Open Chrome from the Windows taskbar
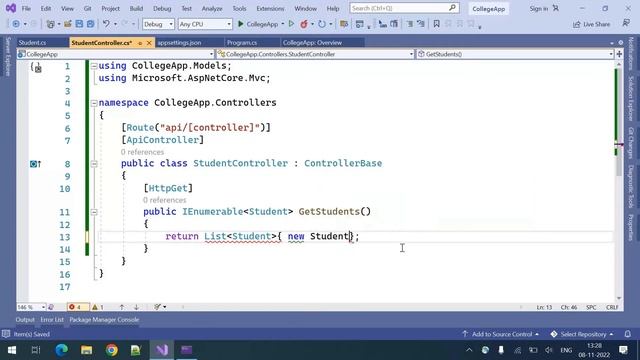The height and width of the screenshot is (360, 640). 111,350
